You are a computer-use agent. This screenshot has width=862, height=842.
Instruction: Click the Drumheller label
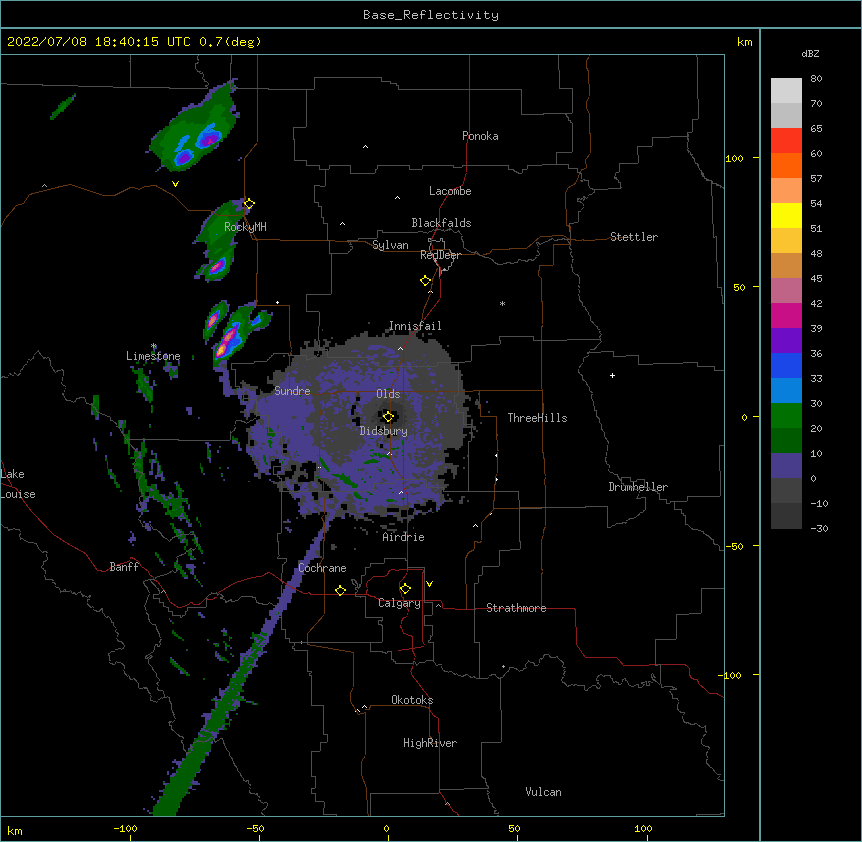click(638, 487)
